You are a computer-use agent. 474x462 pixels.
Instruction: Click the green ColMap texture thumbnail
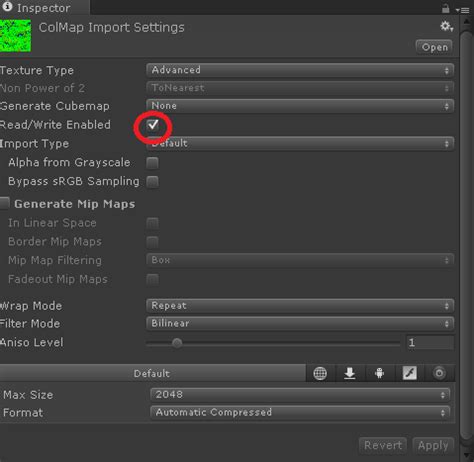pyautogui.click(x=16, y=36)
